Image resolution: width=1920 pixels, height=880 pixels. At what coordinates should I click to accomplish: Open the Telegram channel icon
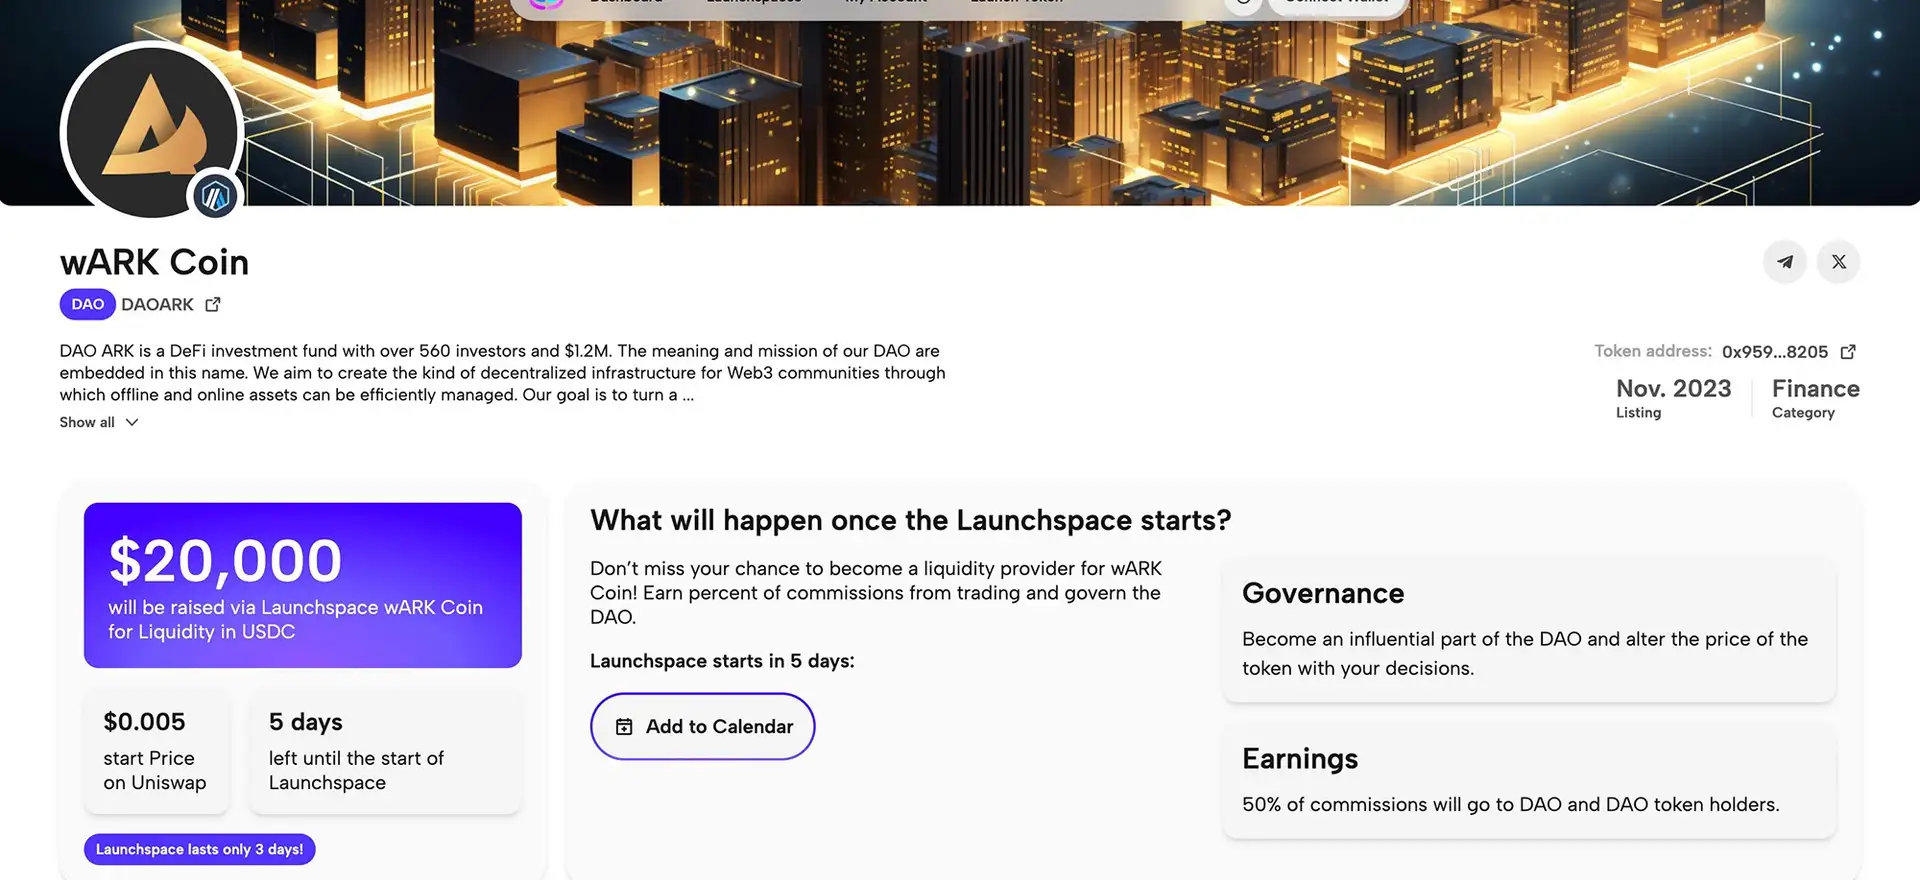click(x=1784, y=262)
